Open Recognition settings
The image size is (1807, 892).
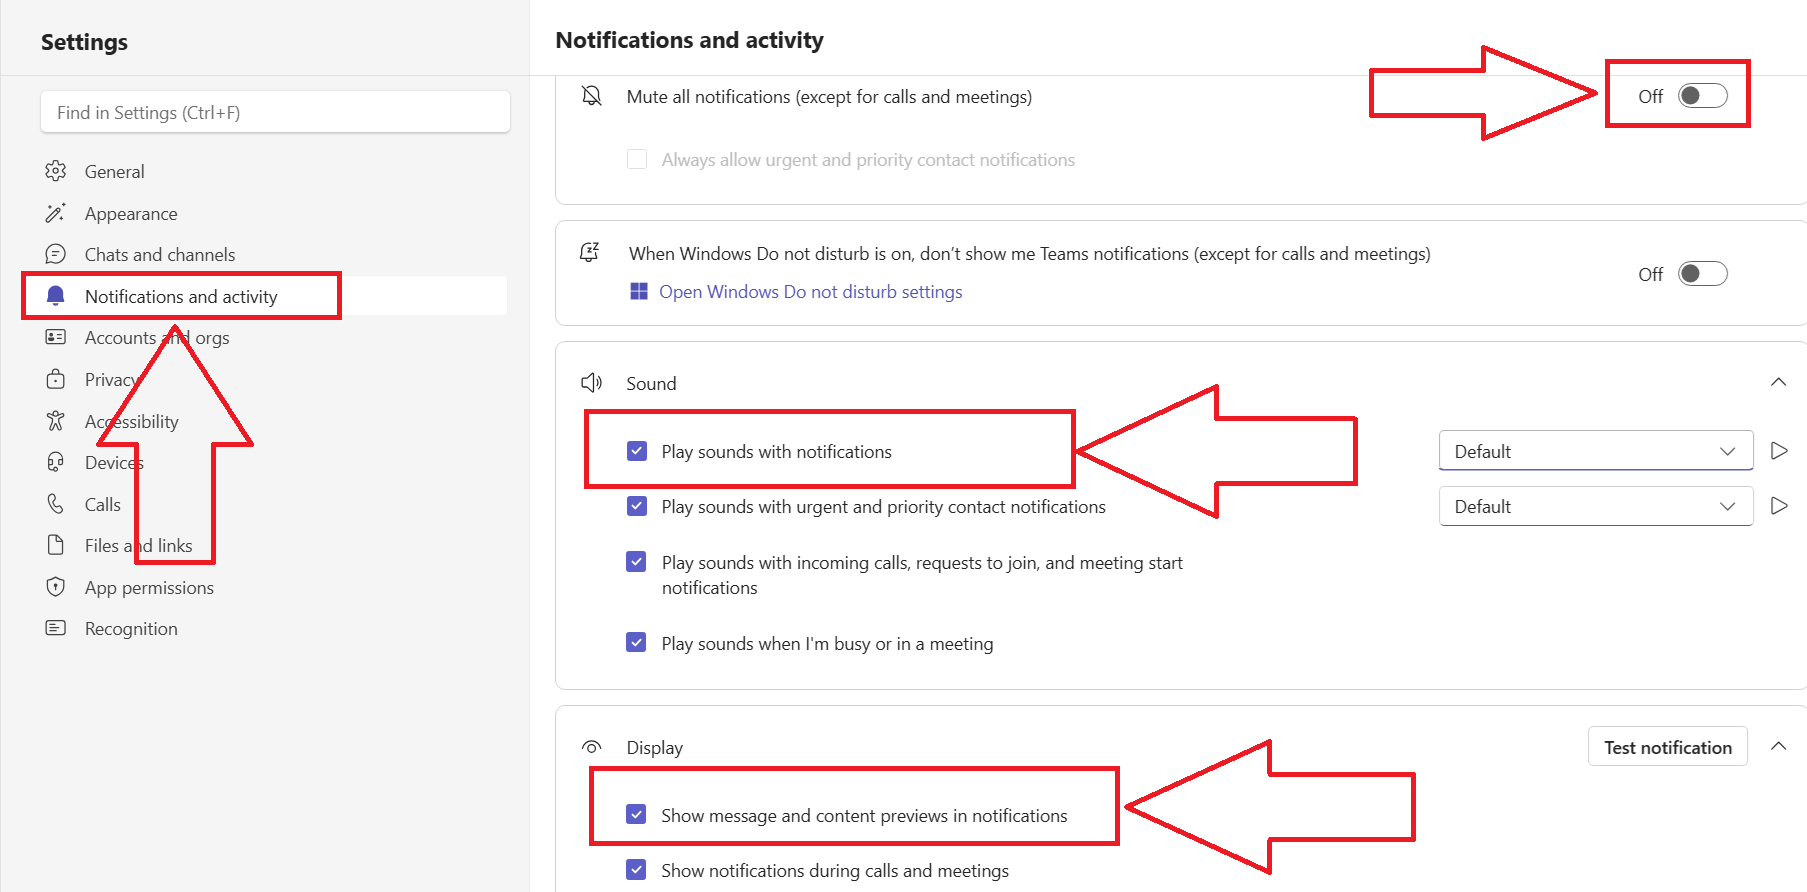[x=131, y=628]
